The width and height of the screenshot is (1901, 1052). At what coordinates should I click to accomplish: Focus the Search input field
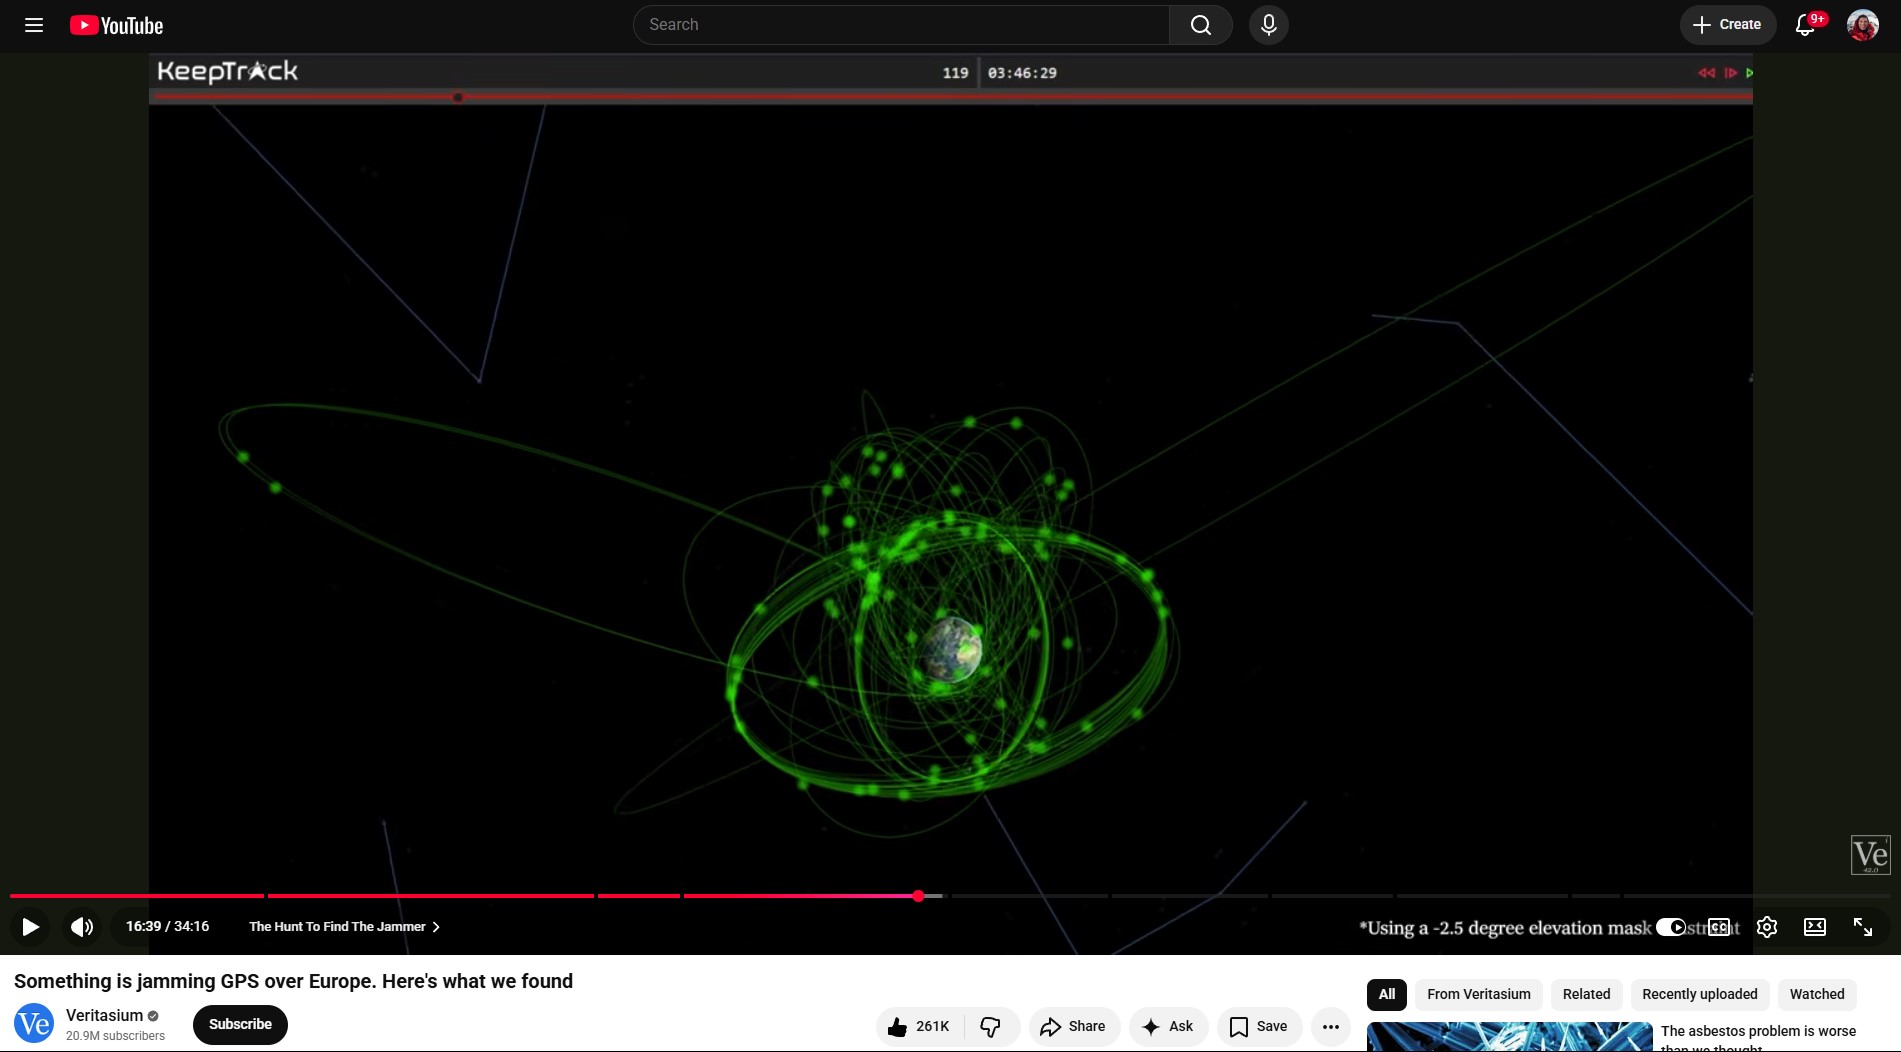click(901, 25)
